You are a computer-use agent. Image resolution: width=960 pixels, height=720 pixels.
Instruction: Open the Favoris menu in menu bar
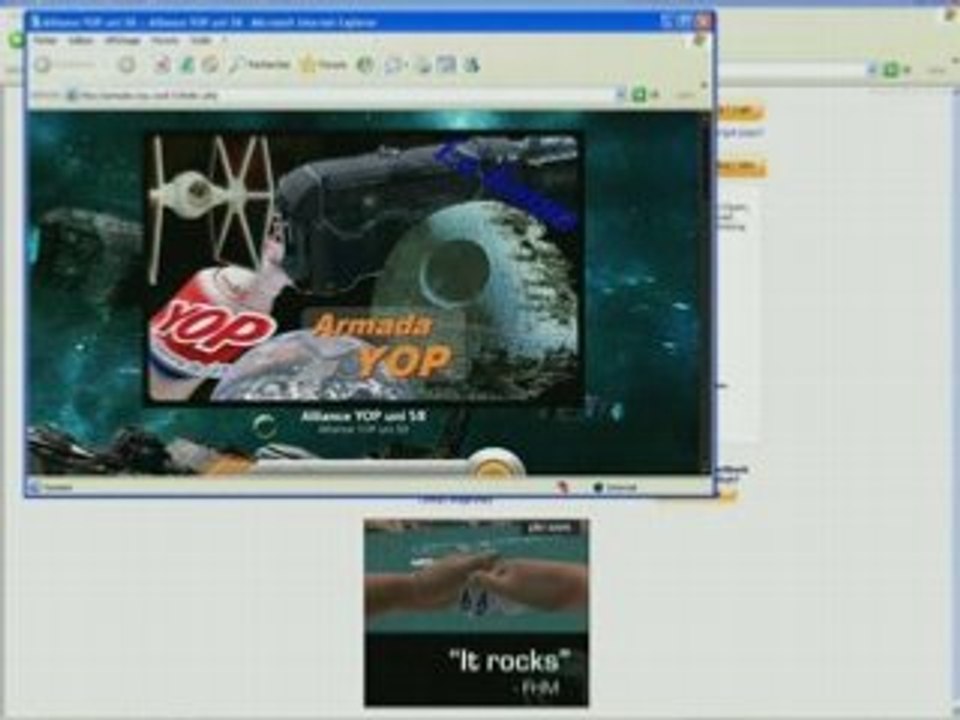pyautogui.click(x=165, y=40)
